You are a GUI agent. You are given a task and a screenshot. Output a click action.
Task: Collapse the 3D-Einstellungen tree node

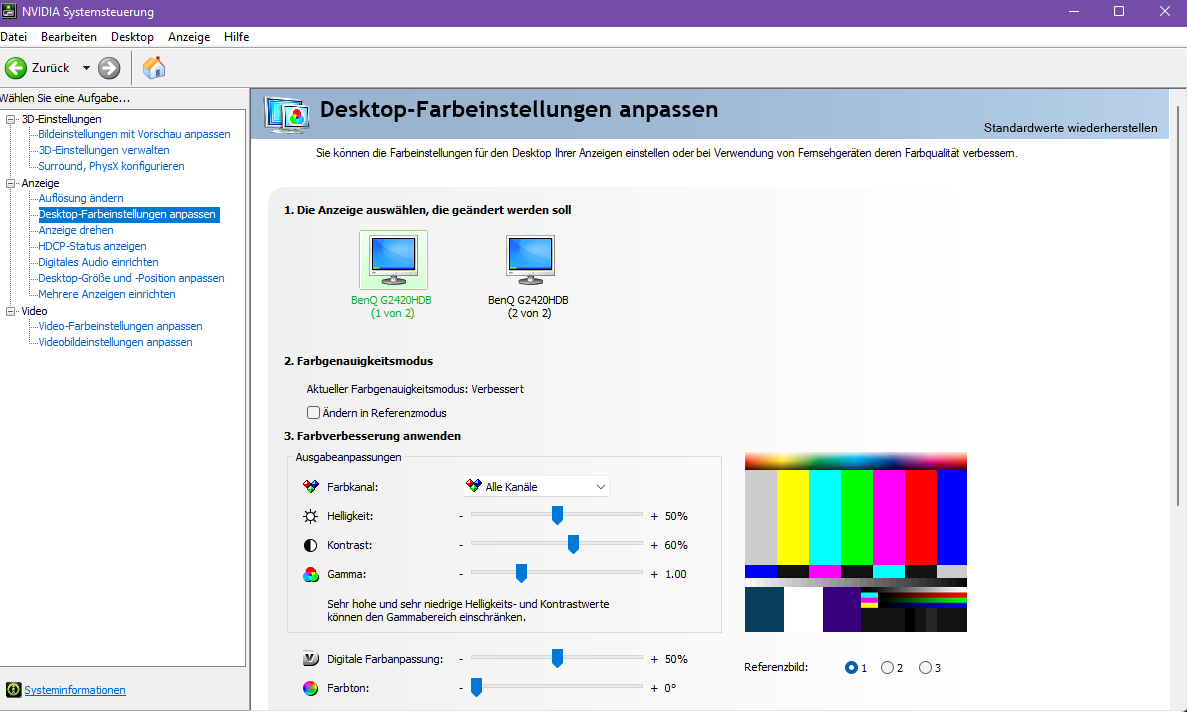[x=11, y=119]
